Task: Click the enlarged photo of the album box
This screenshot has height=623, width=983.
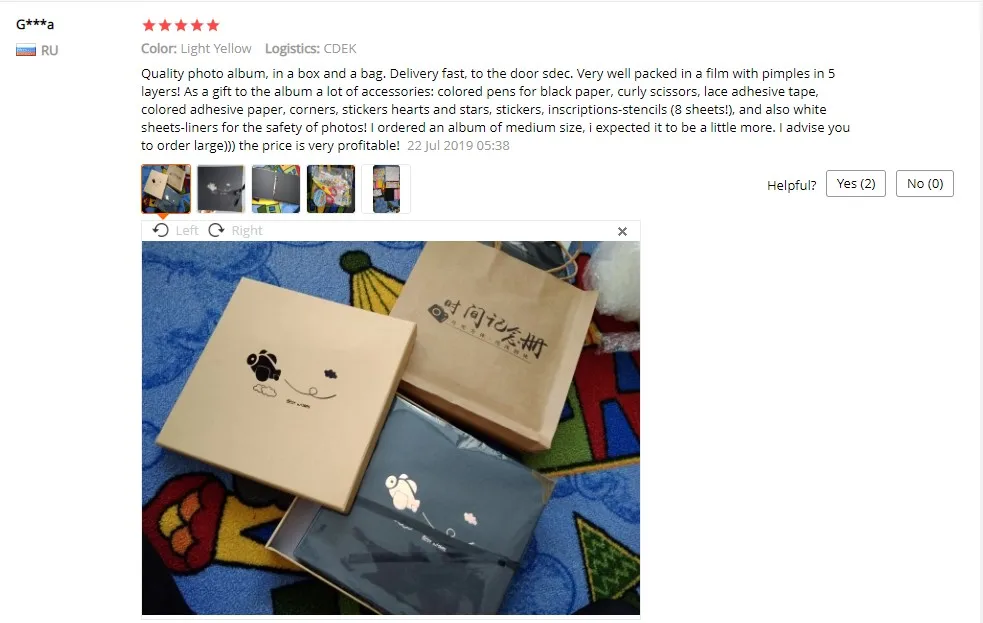Action: pyautogui.click(x=391, y=428)
